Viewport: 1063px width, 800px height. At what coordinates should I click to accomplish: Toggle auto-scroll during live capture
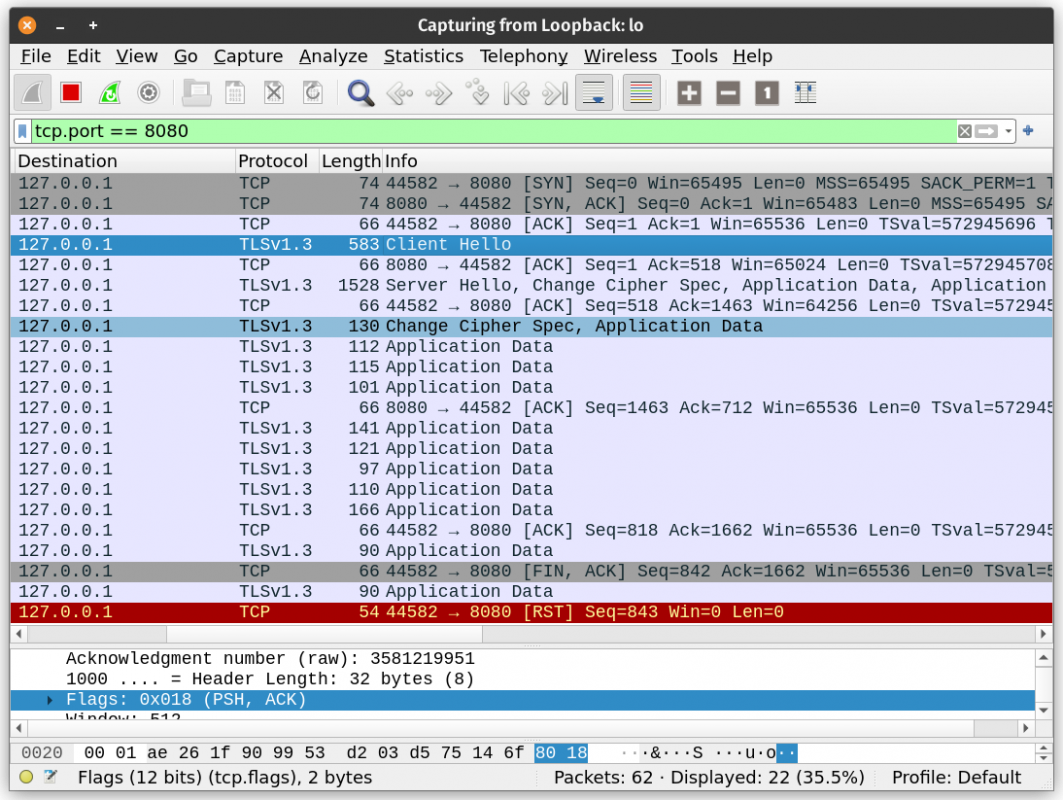click(594, 93)
